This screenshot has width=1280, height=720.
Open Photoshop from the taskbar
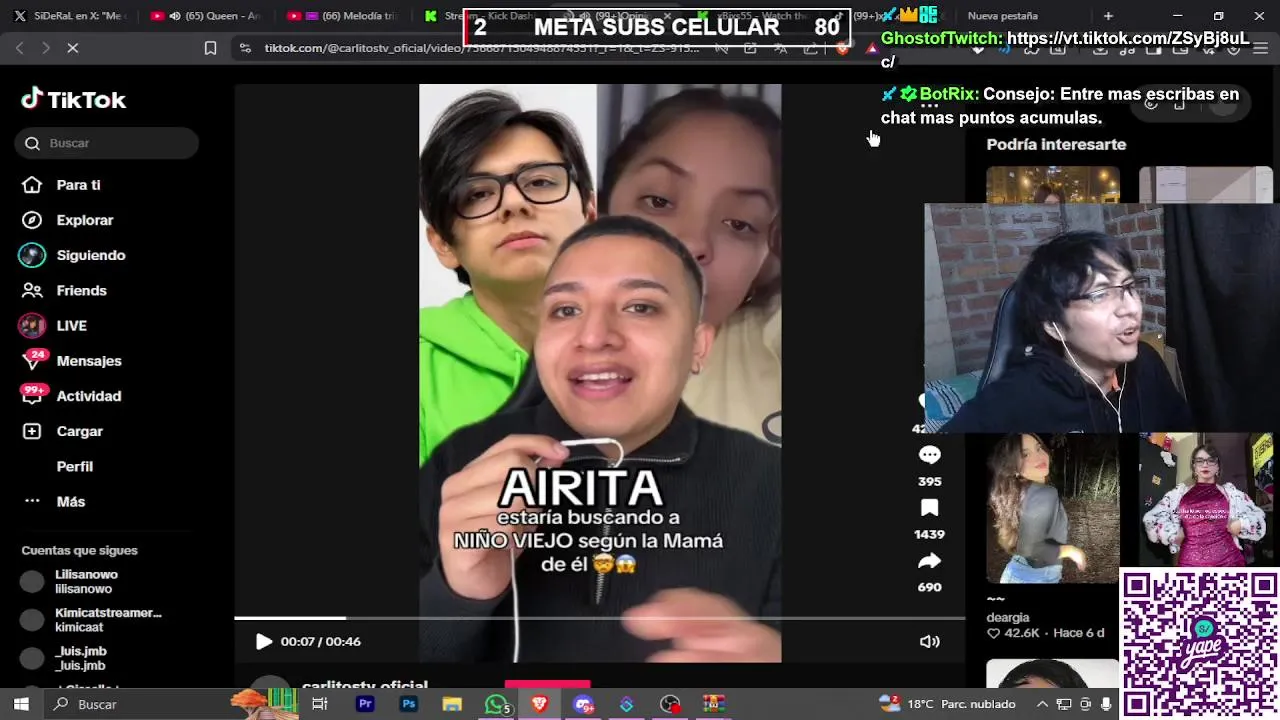(x=408, y=704)
